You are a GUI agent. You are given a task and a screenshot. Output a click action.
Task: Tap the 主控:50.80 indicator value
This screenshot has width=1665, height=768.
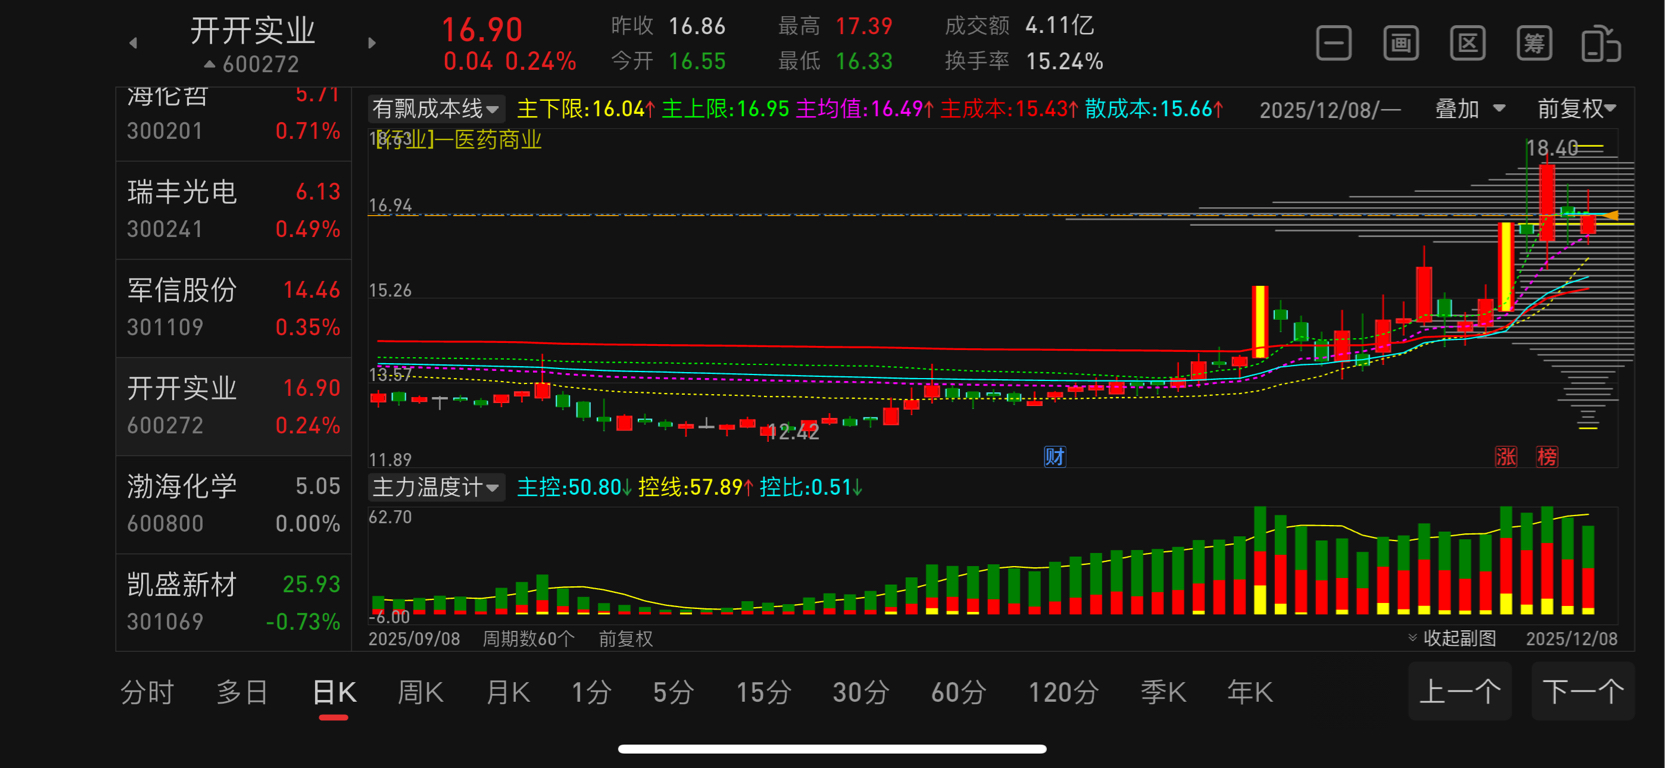coord(575,487)
